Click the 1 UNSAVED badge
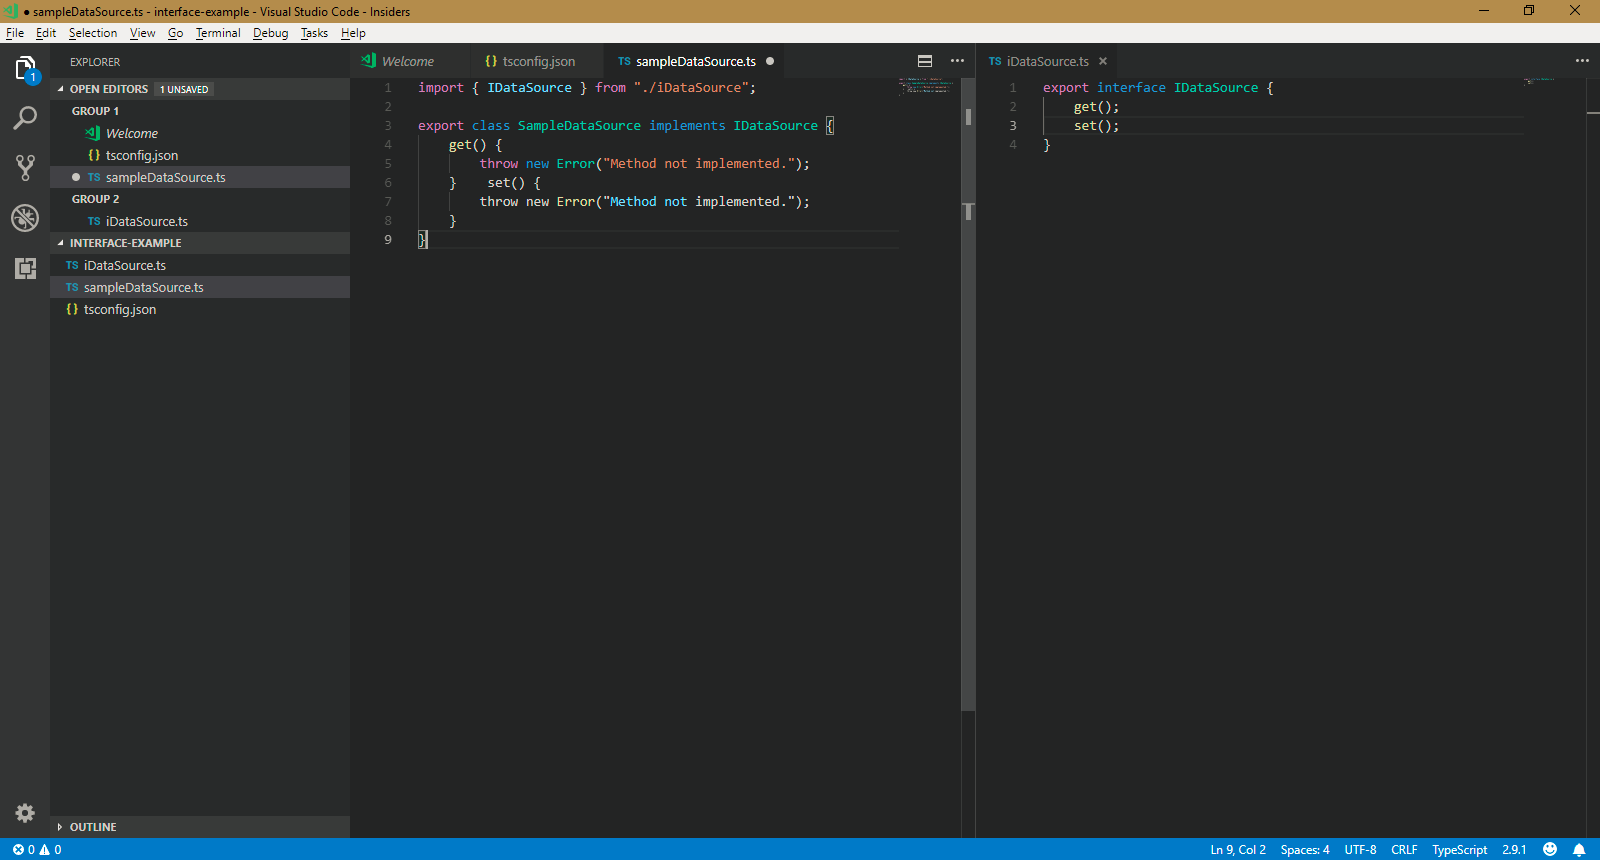 (185, 89)
